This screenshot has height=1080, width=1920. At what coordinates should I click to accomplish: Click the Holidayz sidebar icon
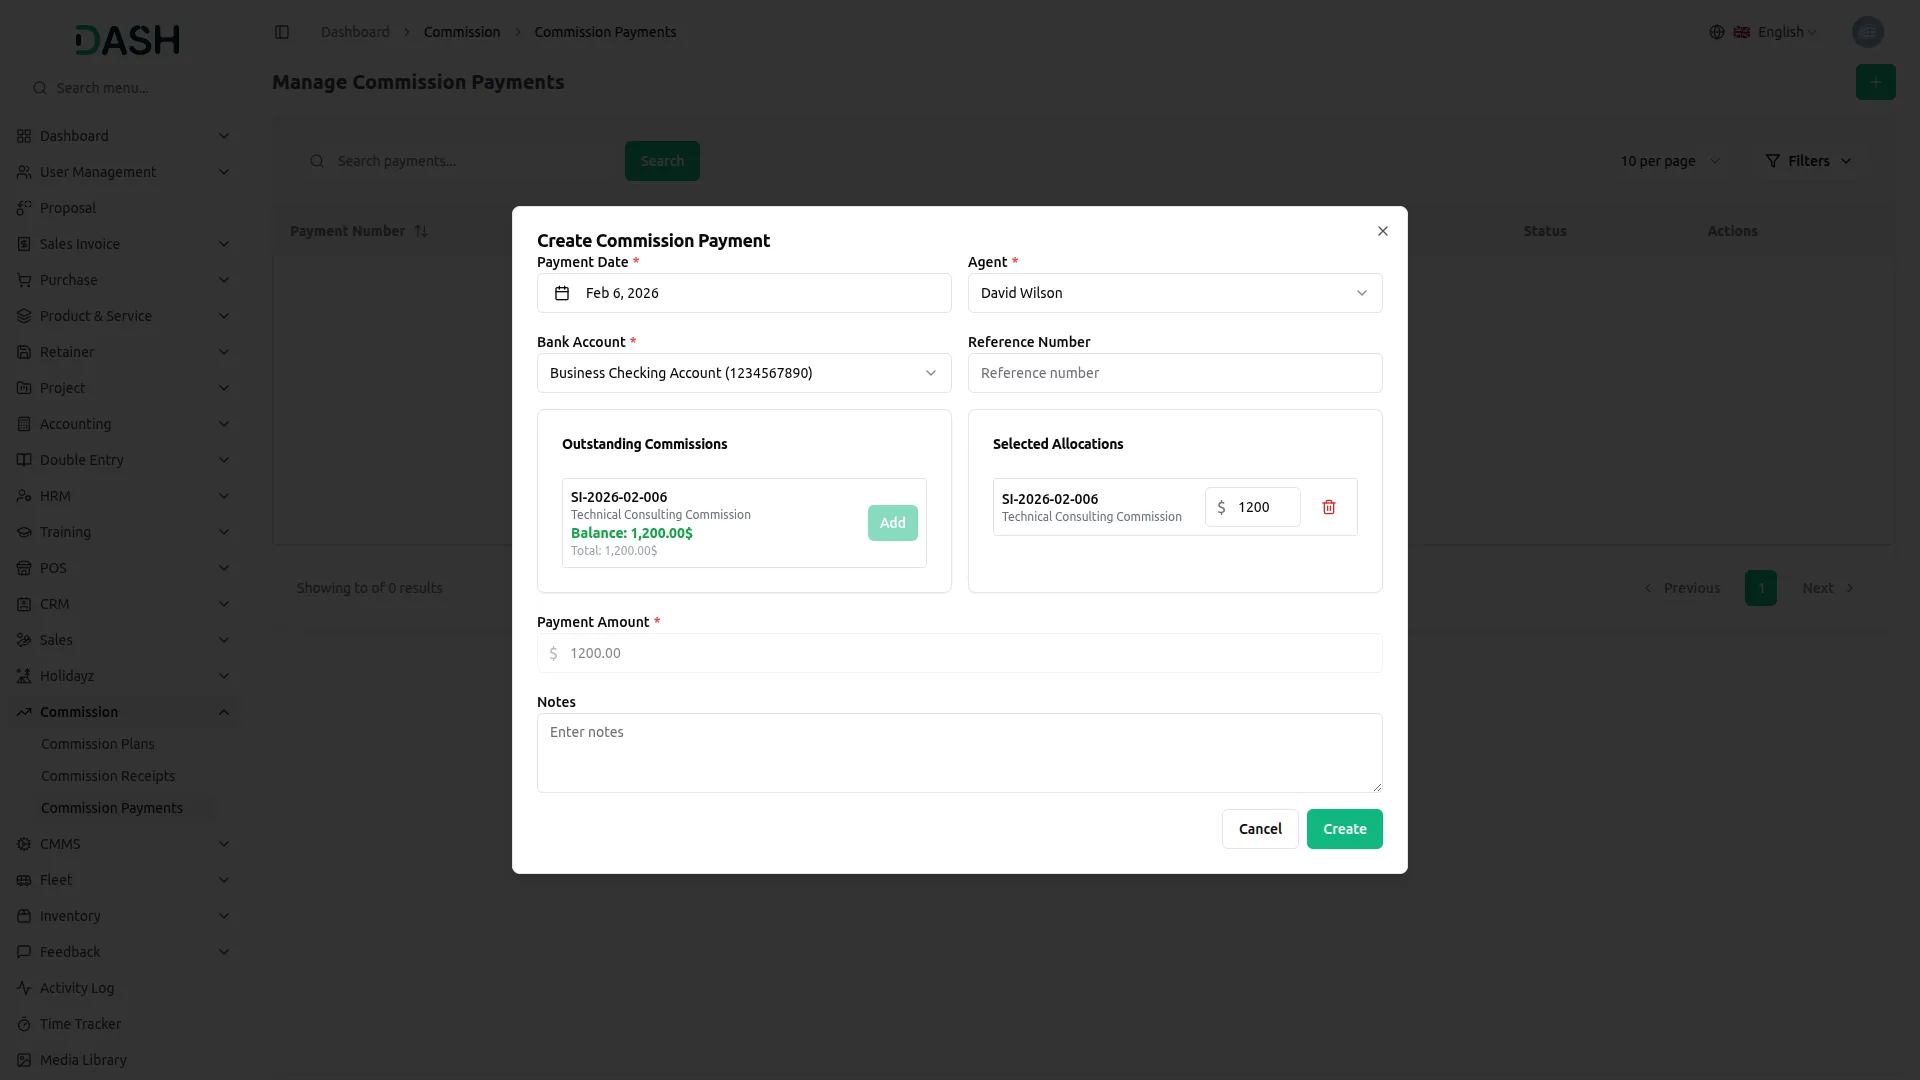[x=24, y=676]
